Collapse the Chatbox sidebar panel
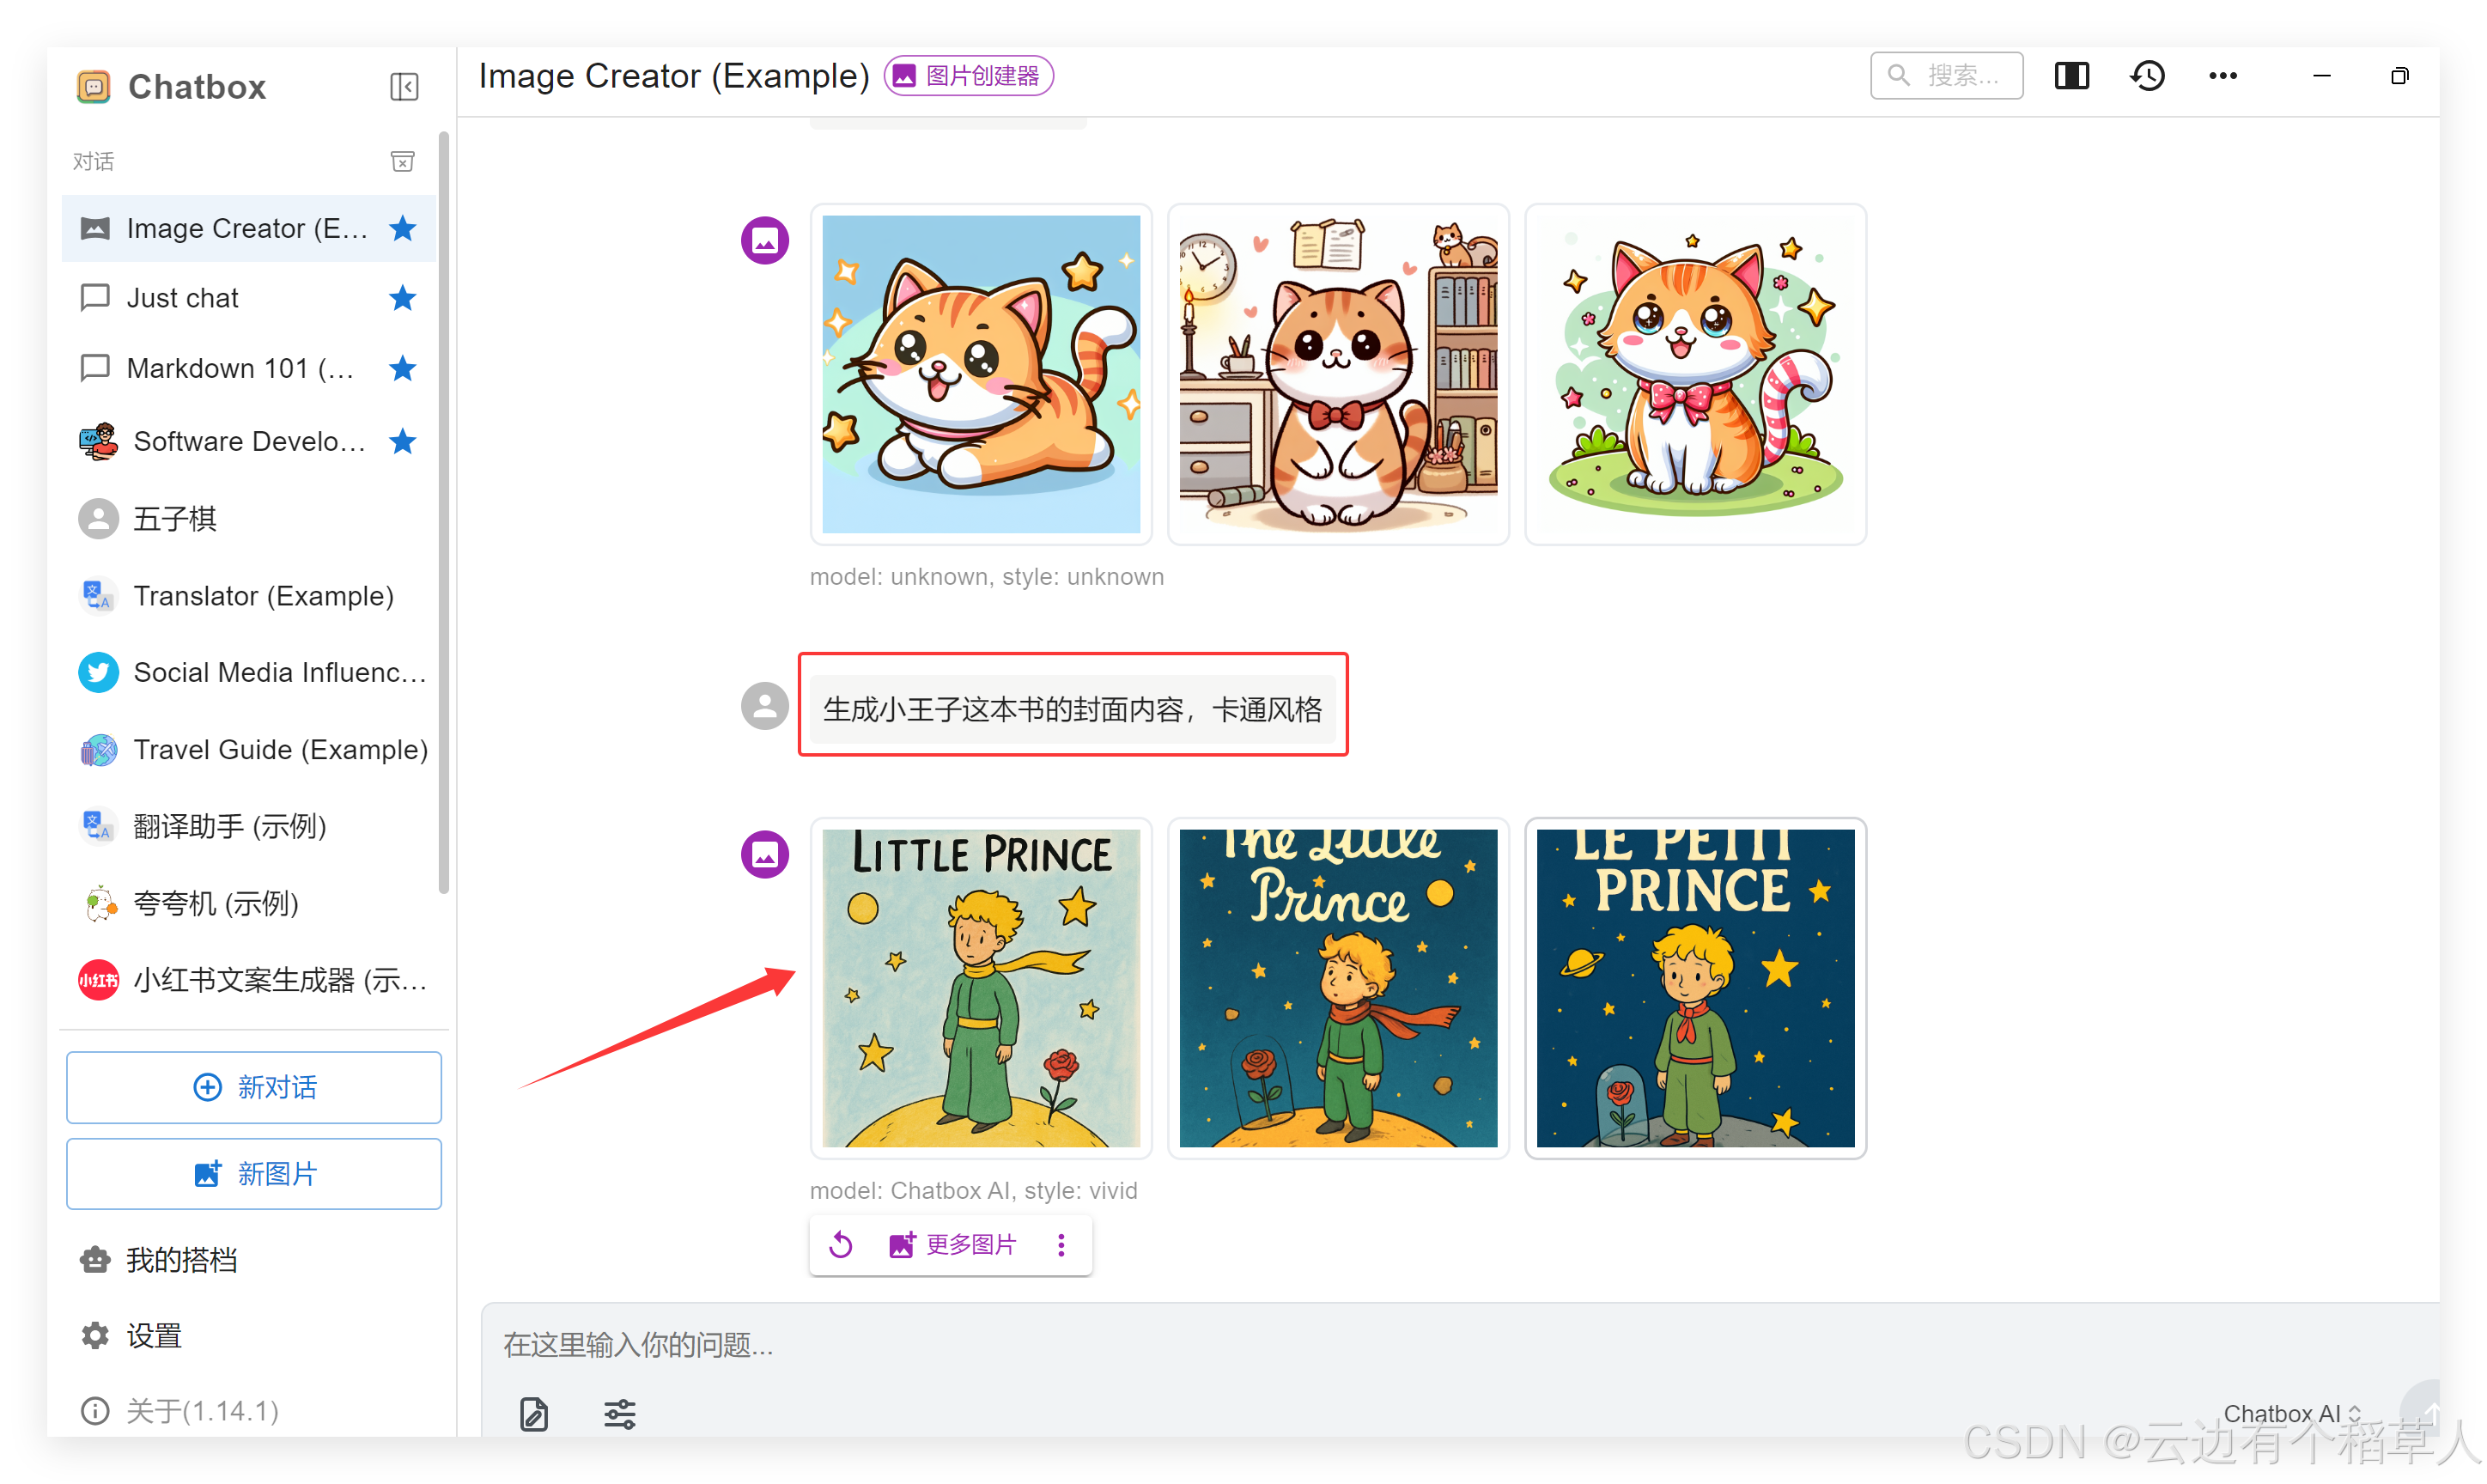The height and width of the screenshot is (1484, 2487). pos(404,87)
